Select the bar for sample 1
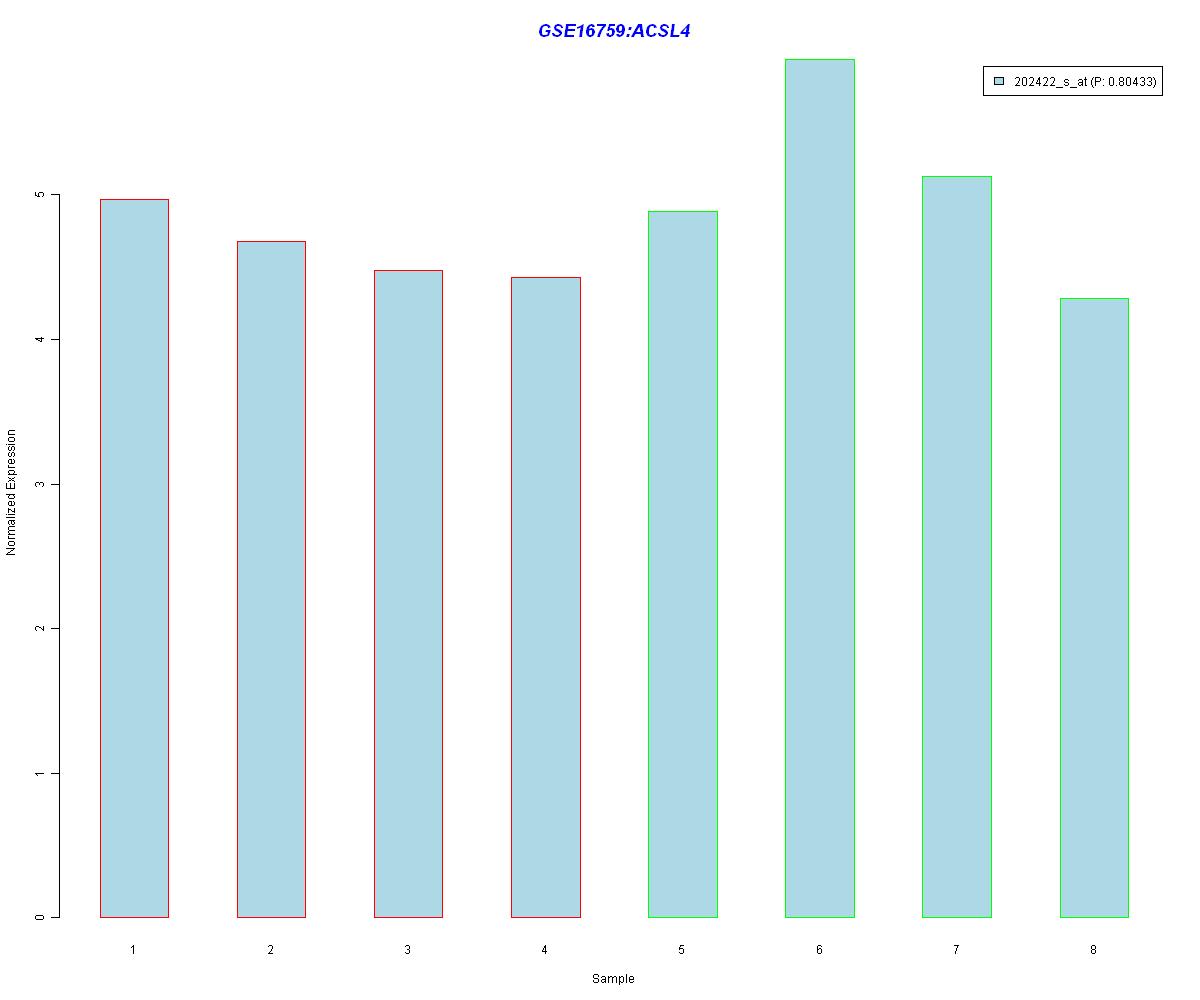1200x1000 pixels. 134,558
